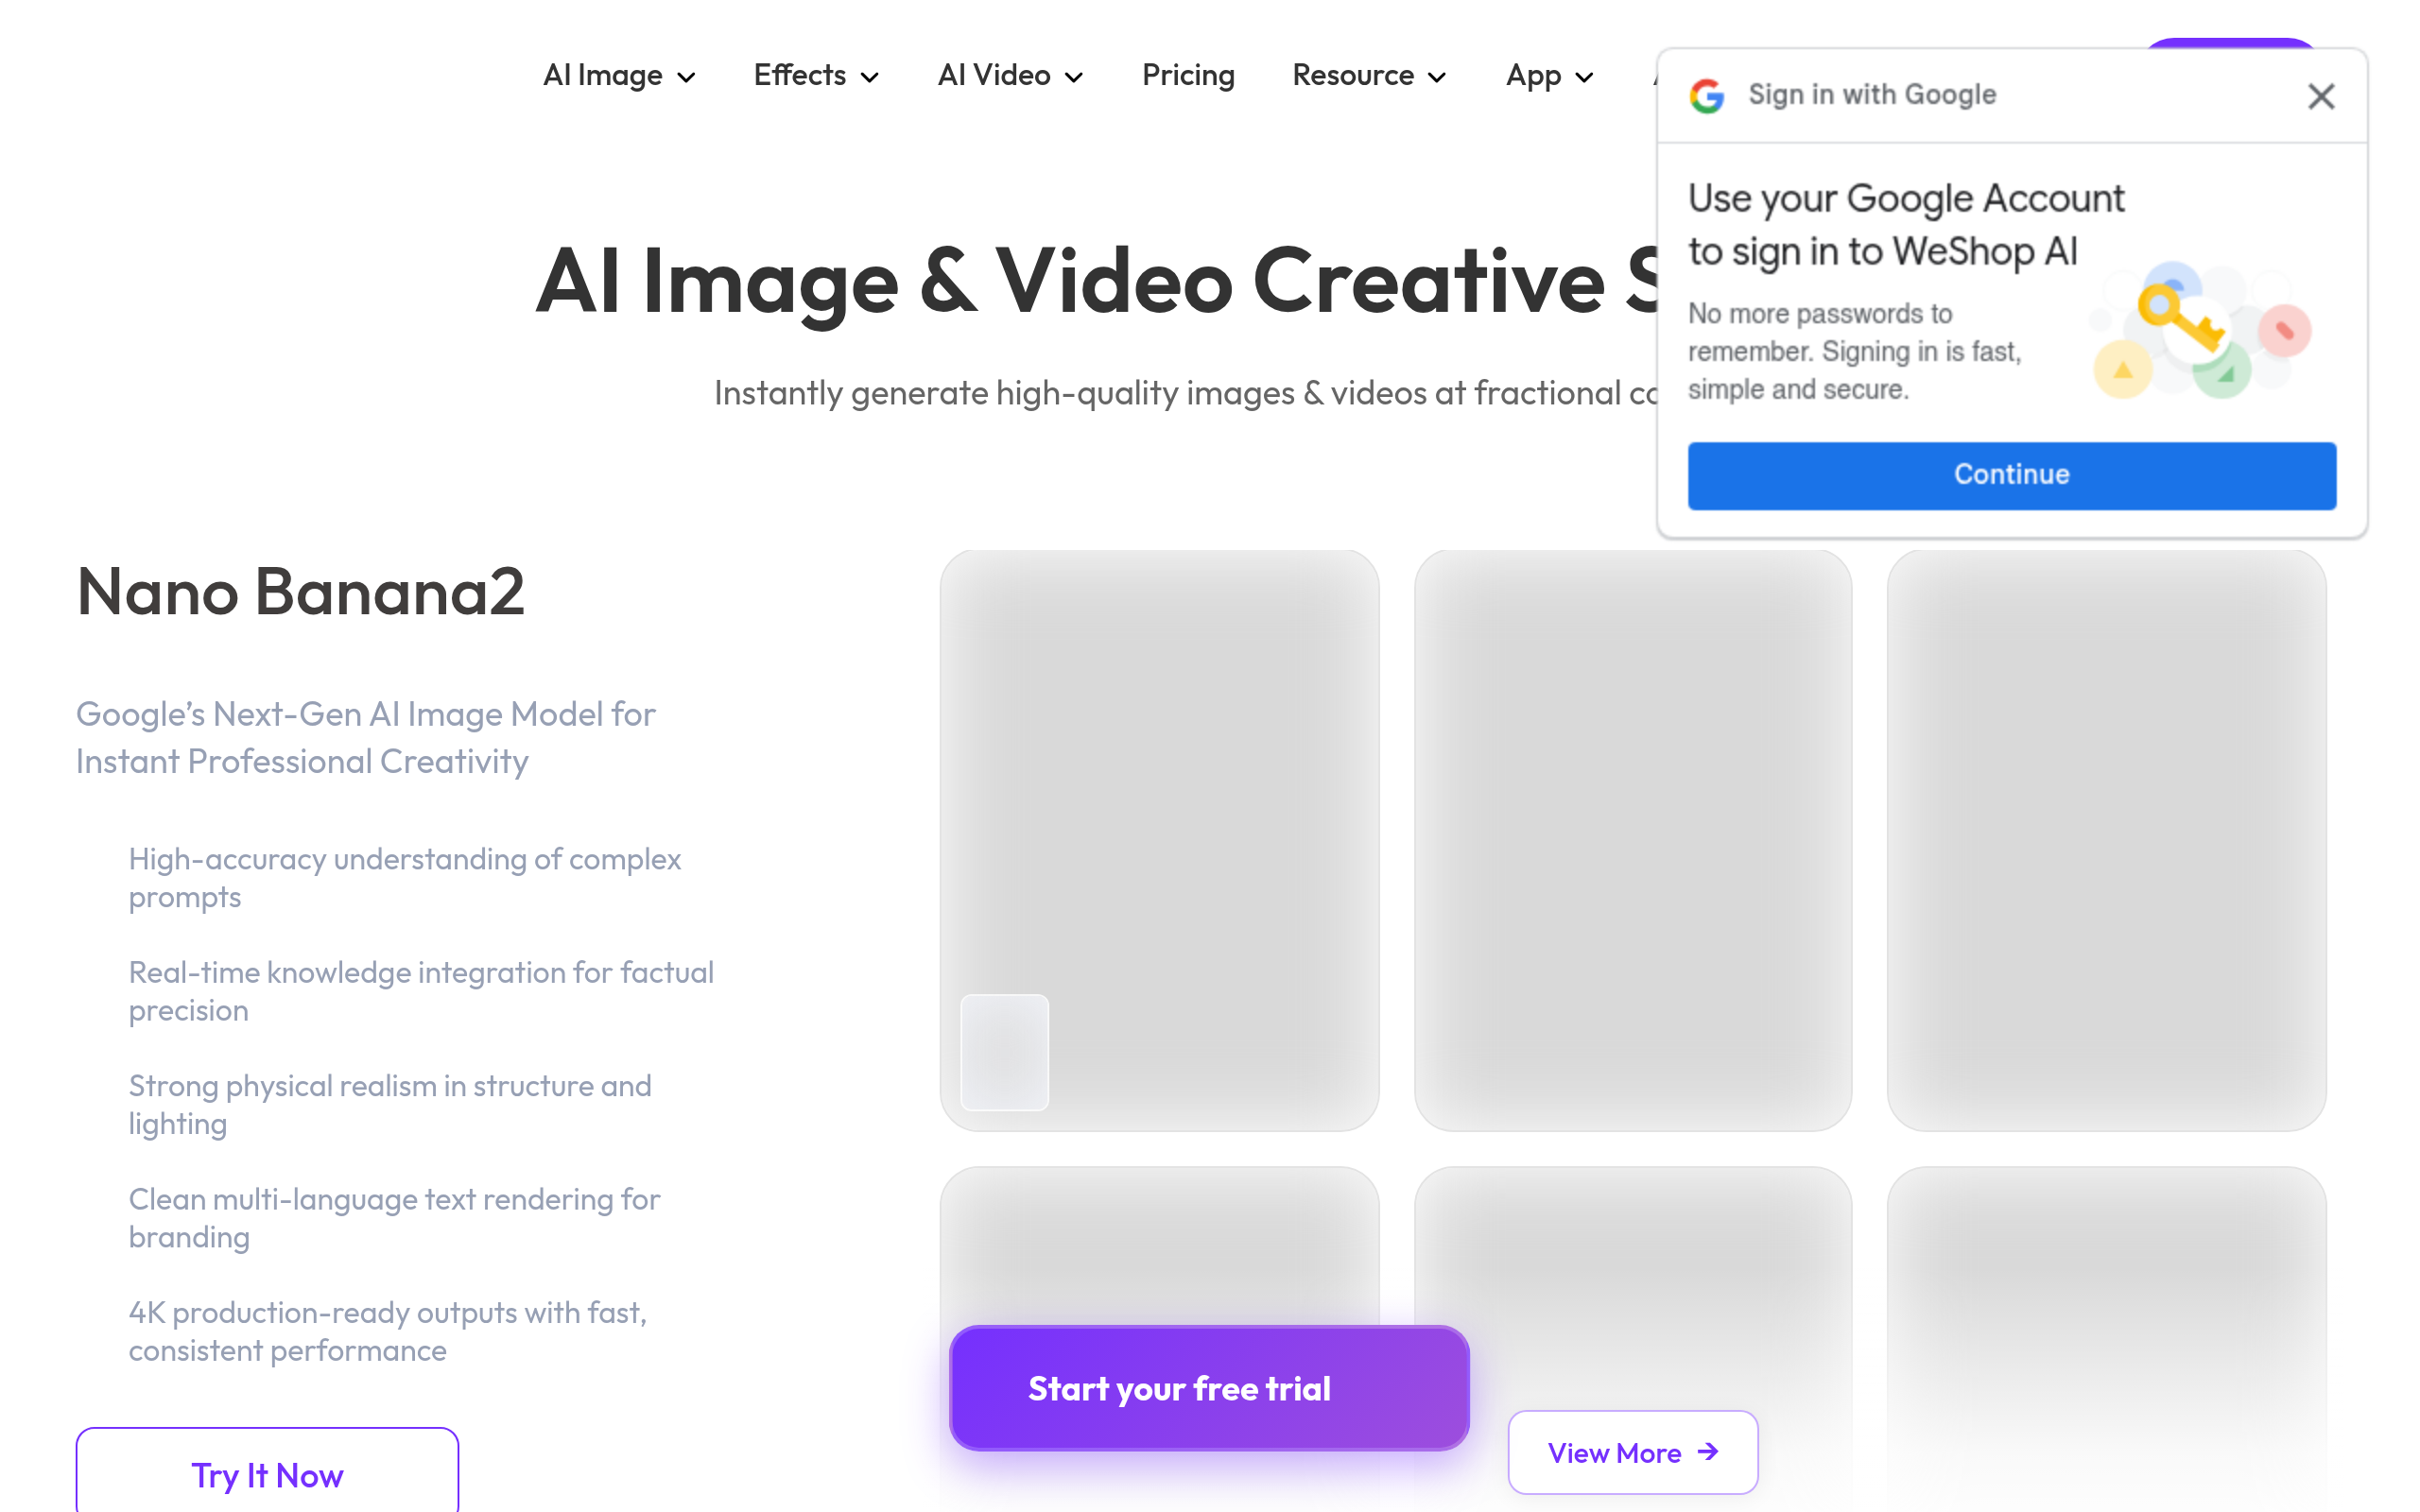
Task: Click the "Nano Banana2" heading
Action: pos(300,592)
